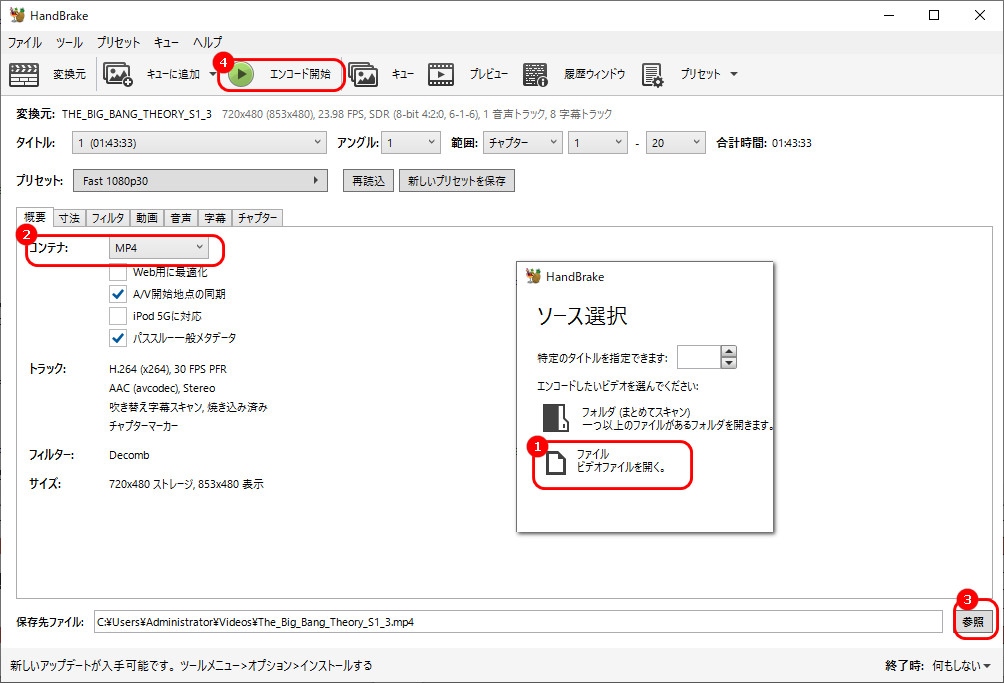
Task: Switch to the 字幕 tab
Action: (215, 218)
